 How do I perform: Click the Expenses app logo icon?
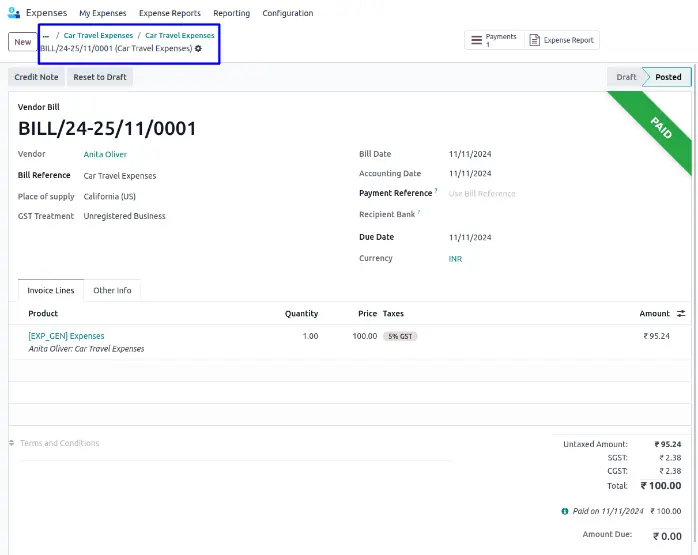tap(14, 13)
